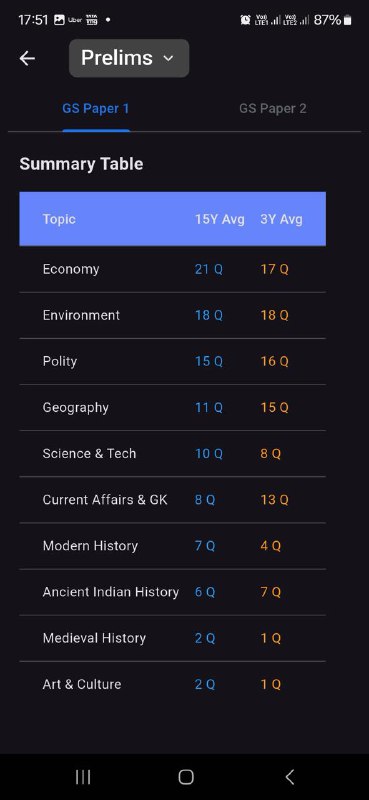Tap the back arrow icon

[x=27, y=59]
